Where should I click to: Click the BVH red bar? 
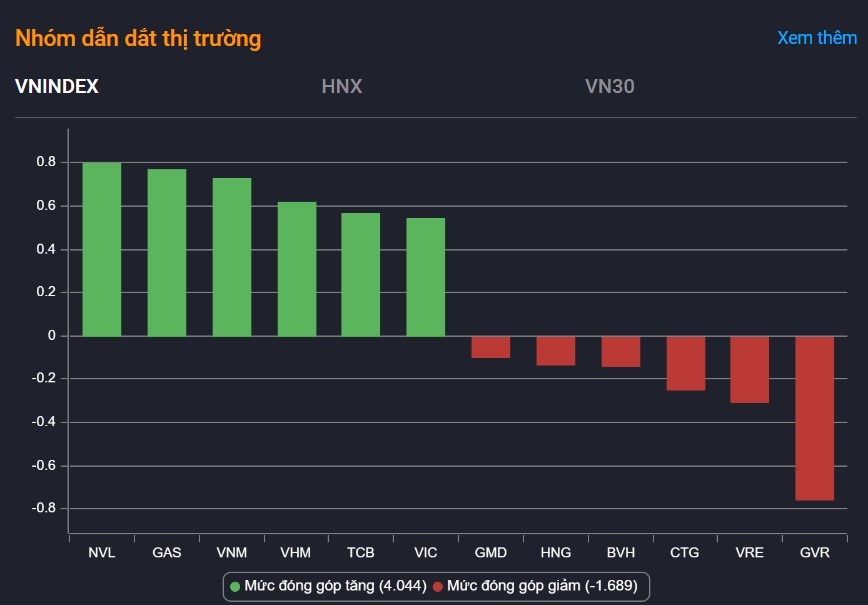[620, 352]
